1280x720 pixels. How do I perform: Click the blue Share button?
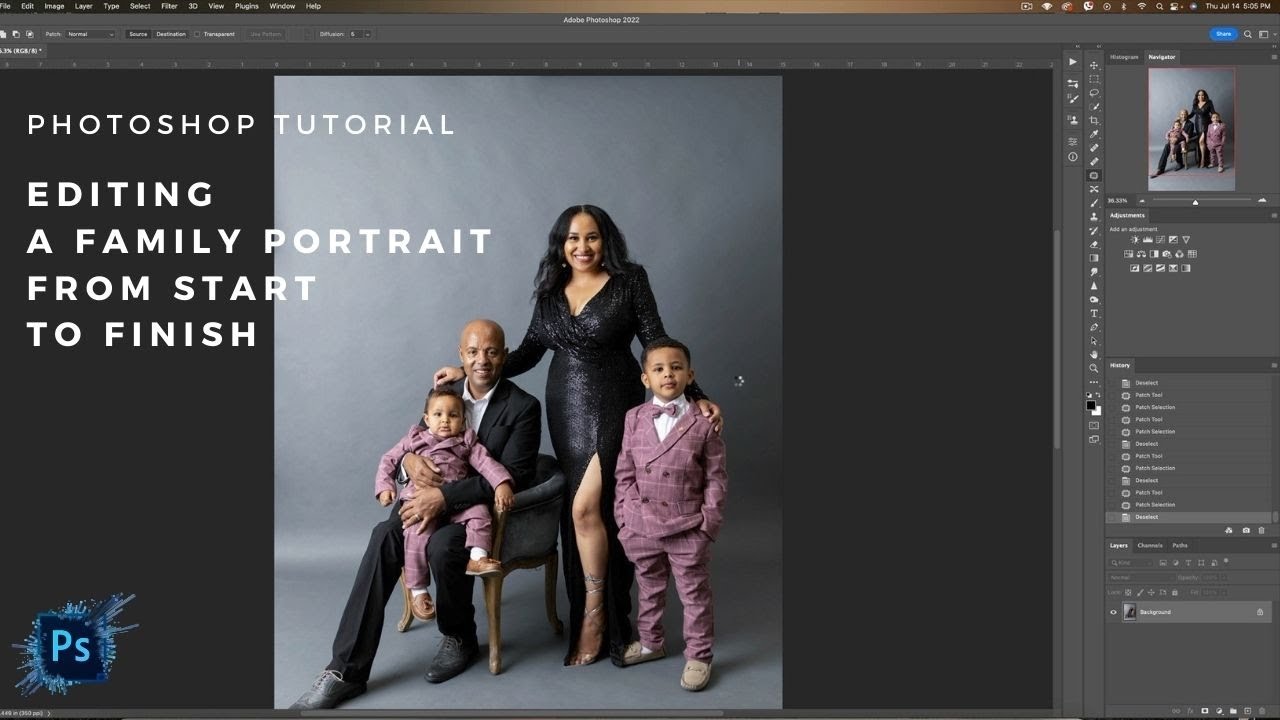[1223, 34]
